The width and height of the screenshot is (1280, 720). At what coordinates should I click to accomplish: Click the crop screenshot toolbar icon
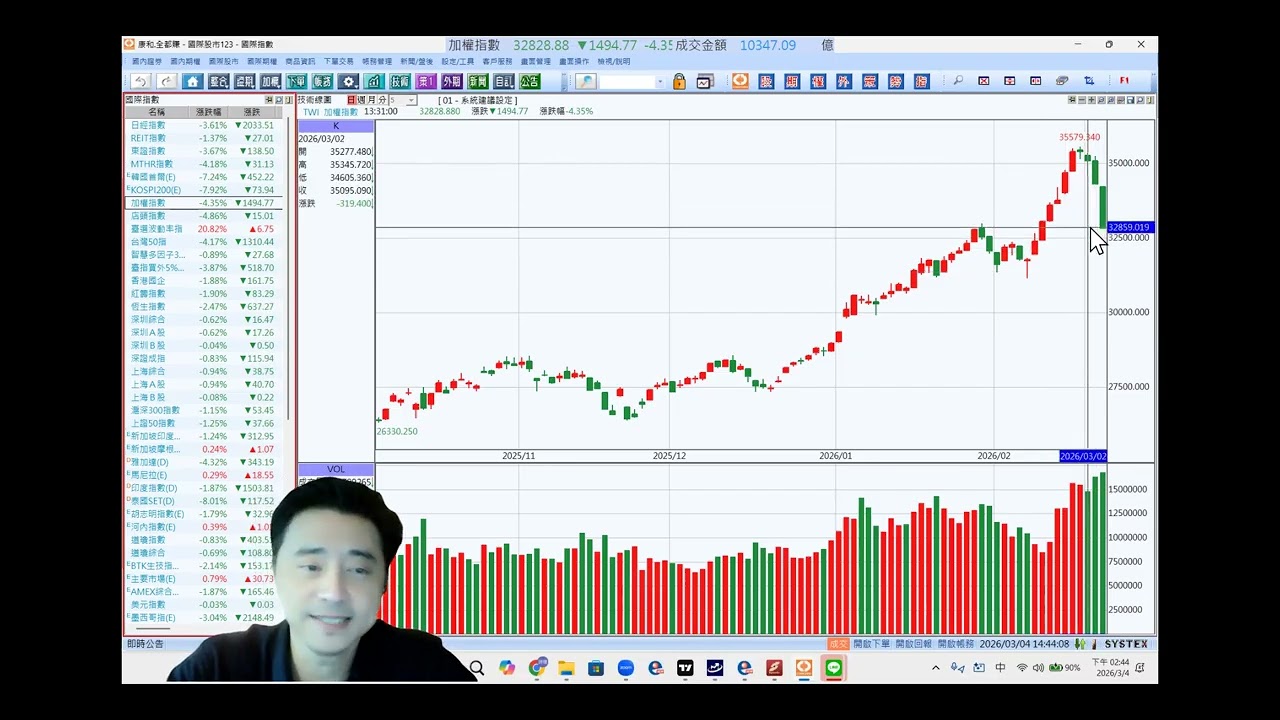coord(1089,81)
